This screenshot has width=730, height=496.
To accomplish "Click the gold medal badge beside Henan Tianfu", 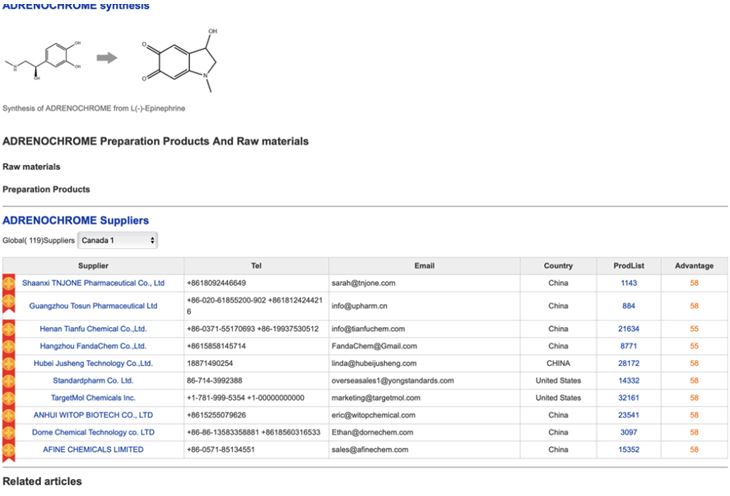I will coord(9,329).
